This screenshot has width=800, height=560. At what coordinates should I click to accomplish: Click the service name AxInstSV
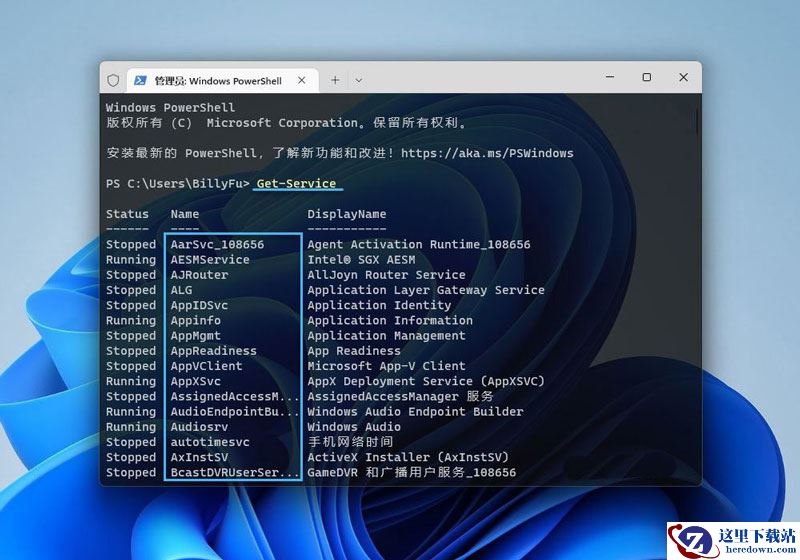pos(199,457)
